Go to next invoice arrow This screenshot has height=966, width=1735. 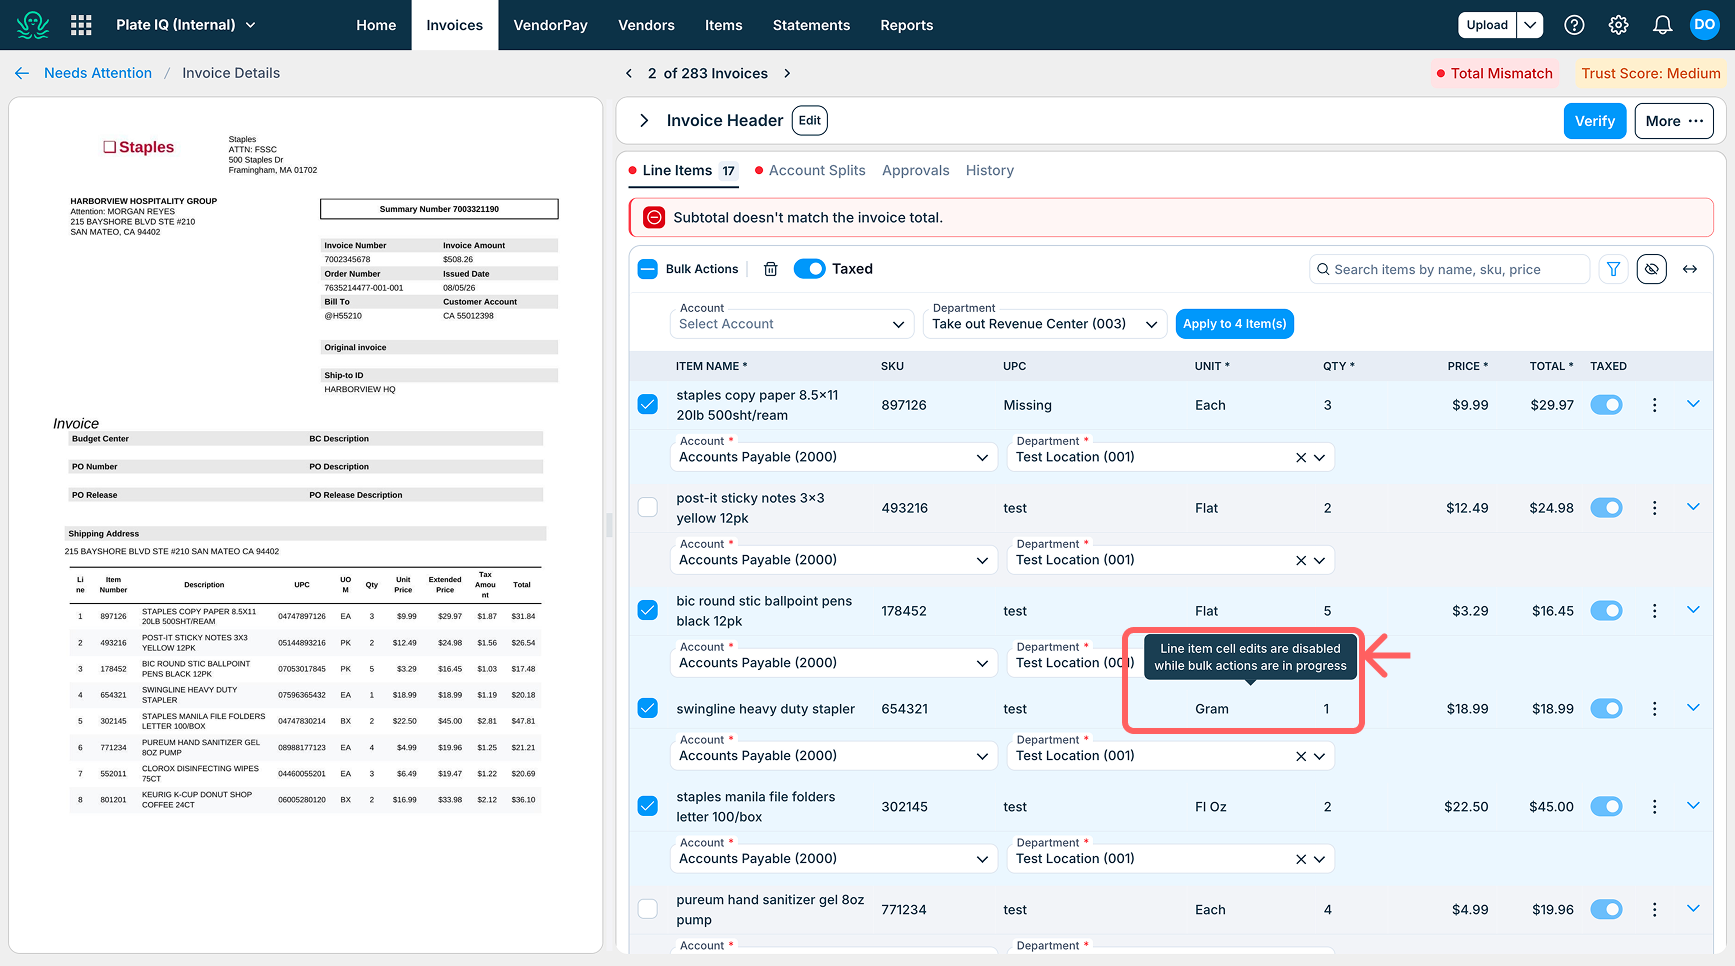coord(787,73)
